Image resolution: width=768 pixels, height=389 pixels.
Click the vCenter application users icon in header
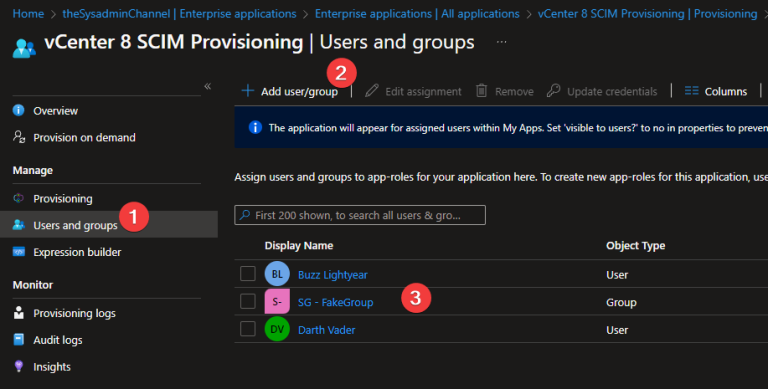(x=24, y=48)
